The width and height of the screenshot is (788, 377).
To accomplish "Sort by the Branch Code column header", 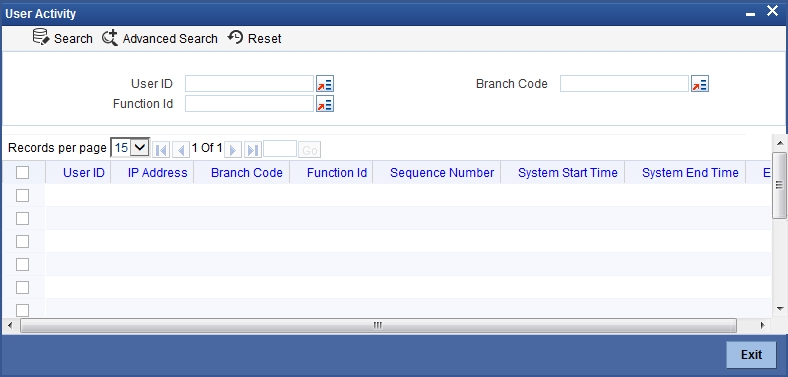I will (247, 173).
